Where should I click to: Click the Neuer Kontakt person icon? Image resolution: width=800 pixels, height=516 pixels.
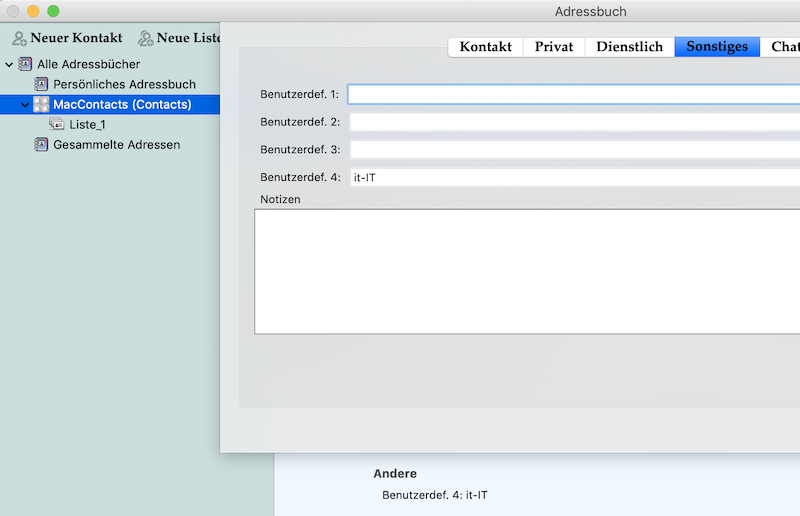tap(19, 38)
